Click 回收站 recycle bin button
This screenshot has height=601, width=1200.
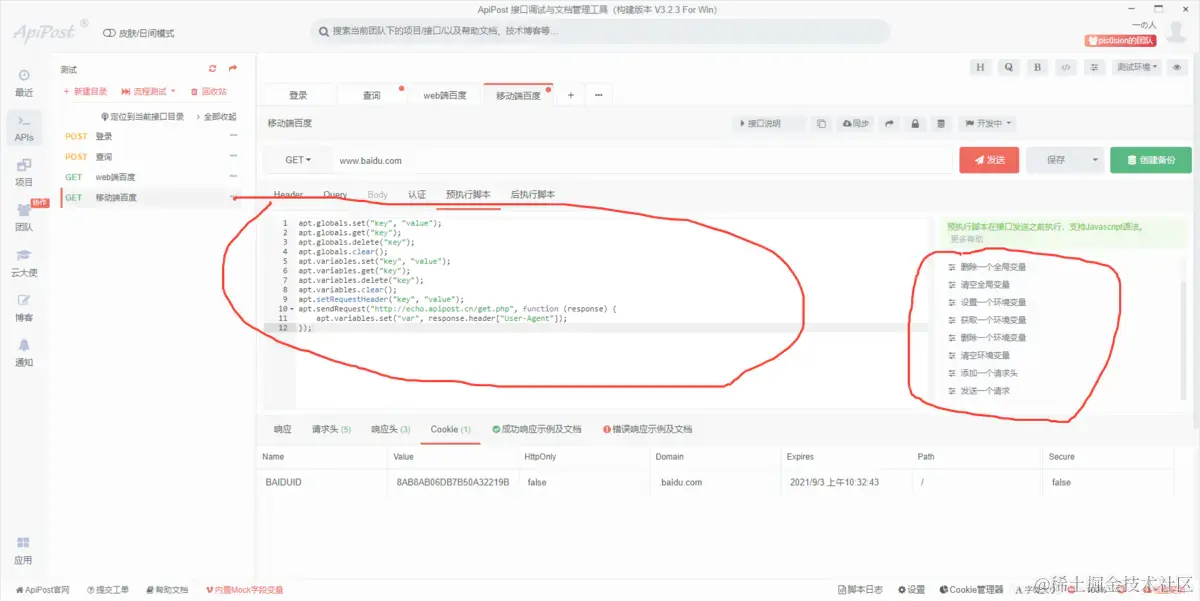[x=208, y=91]
